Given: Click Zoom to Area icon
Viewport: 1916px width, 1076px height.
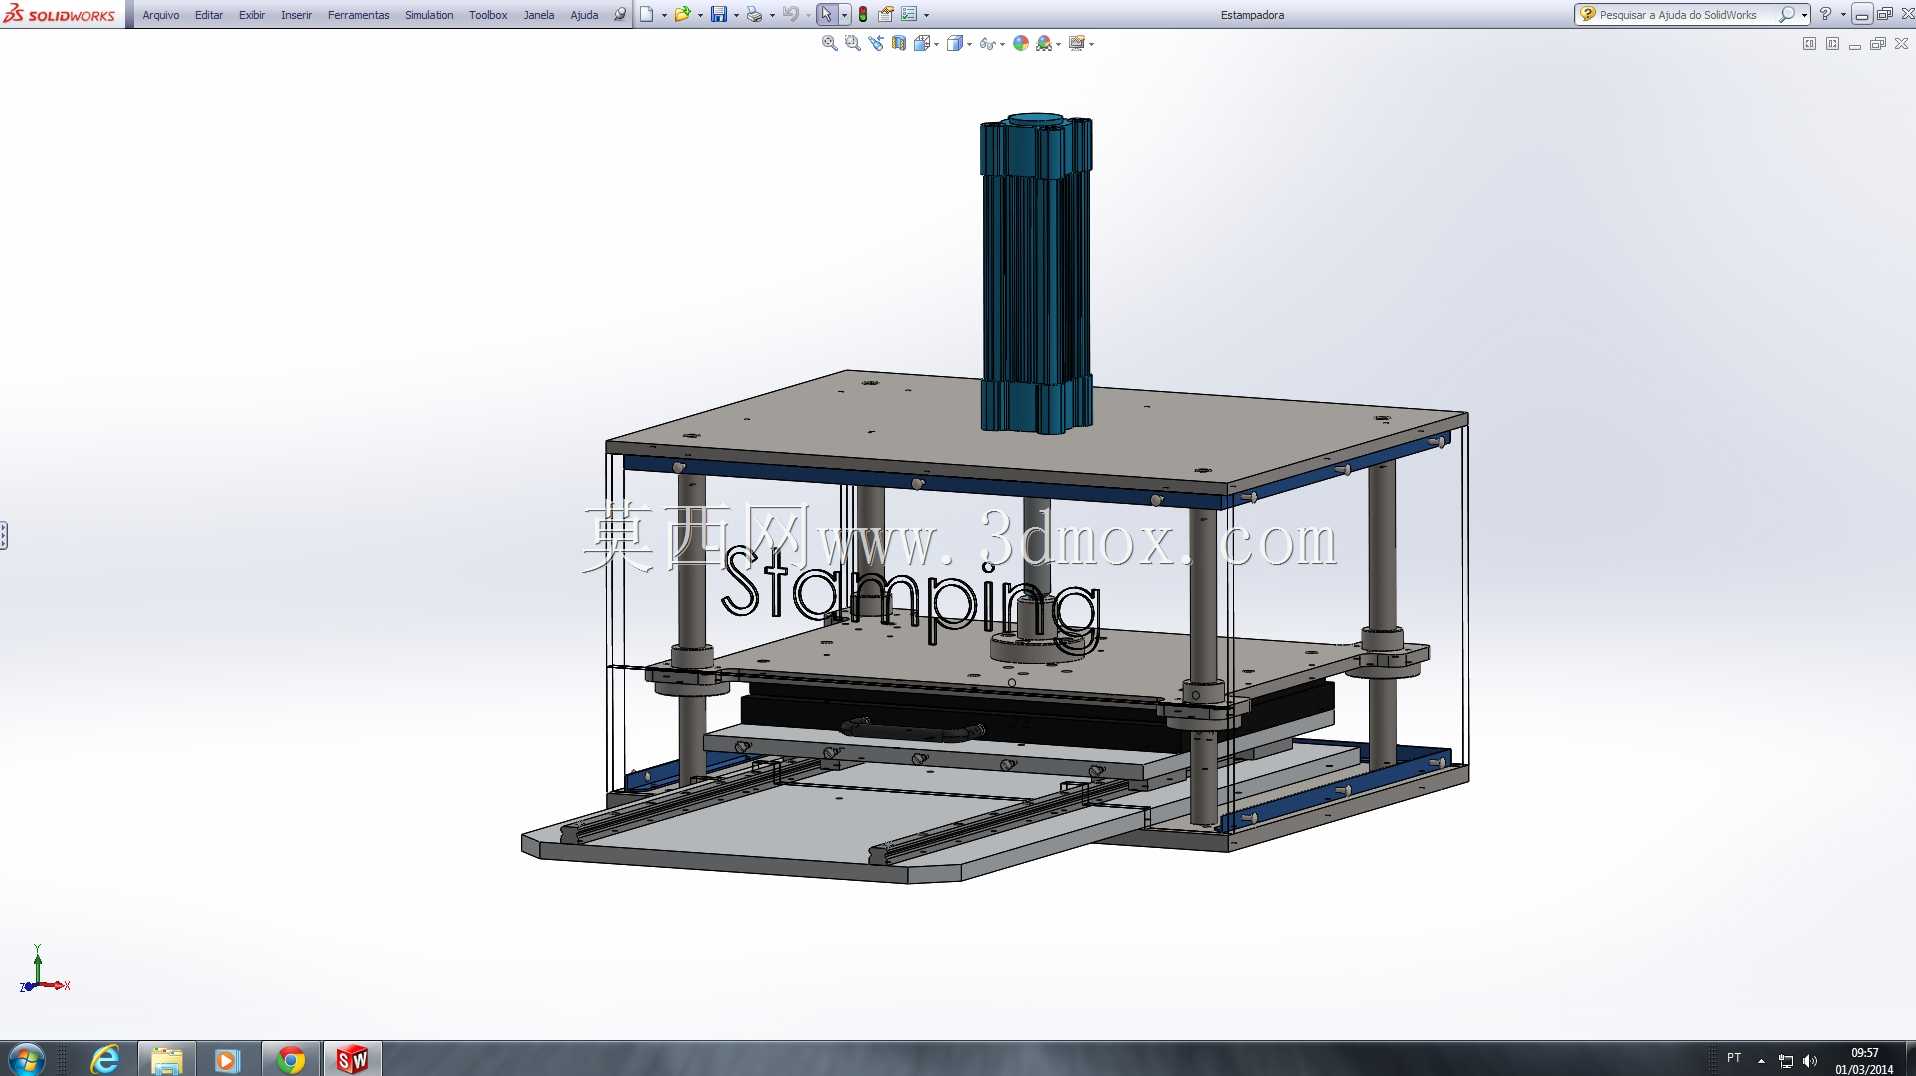Looking at the screenshot, I should tap(852, 43).
